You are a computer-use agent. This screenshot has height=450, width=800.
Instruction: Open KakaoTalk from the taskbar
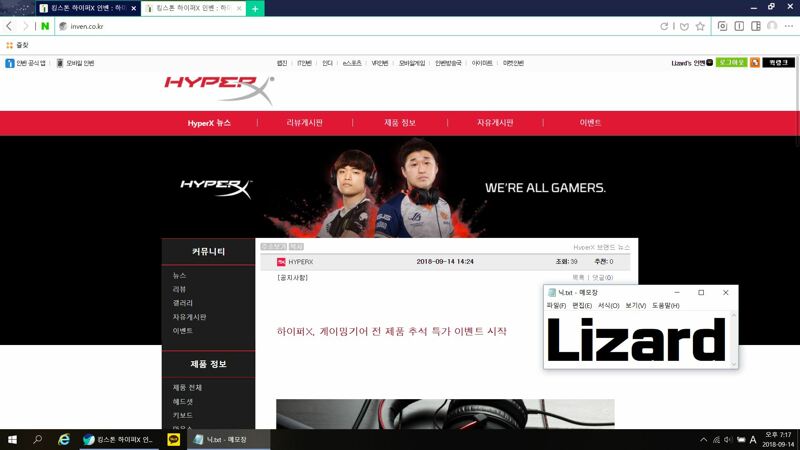pos(173,439)
